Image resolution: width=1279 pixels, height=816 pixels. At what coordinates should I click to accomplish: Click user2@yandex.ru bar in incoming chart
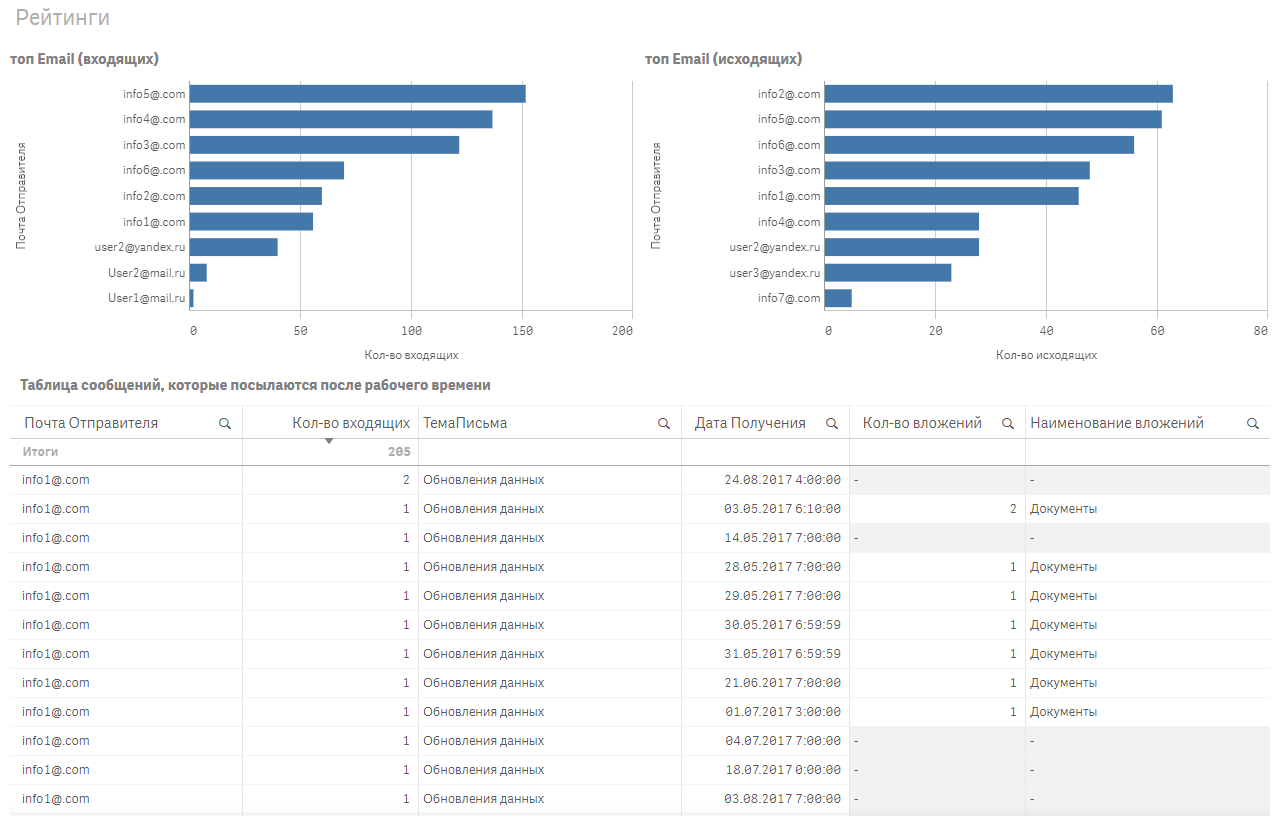pyautogui.click(x=233, y=247)
